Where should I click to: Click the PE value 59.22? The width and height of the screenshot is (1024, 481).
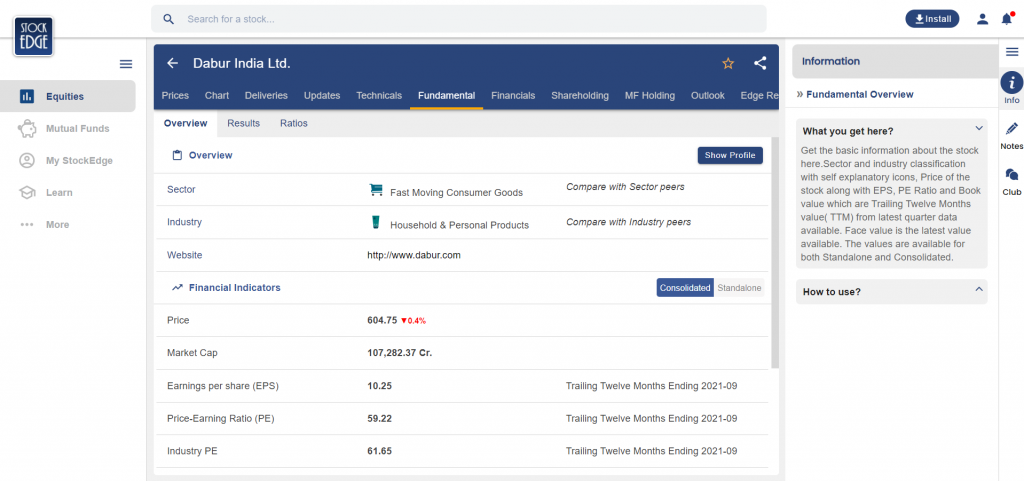[x=379, y=418]
